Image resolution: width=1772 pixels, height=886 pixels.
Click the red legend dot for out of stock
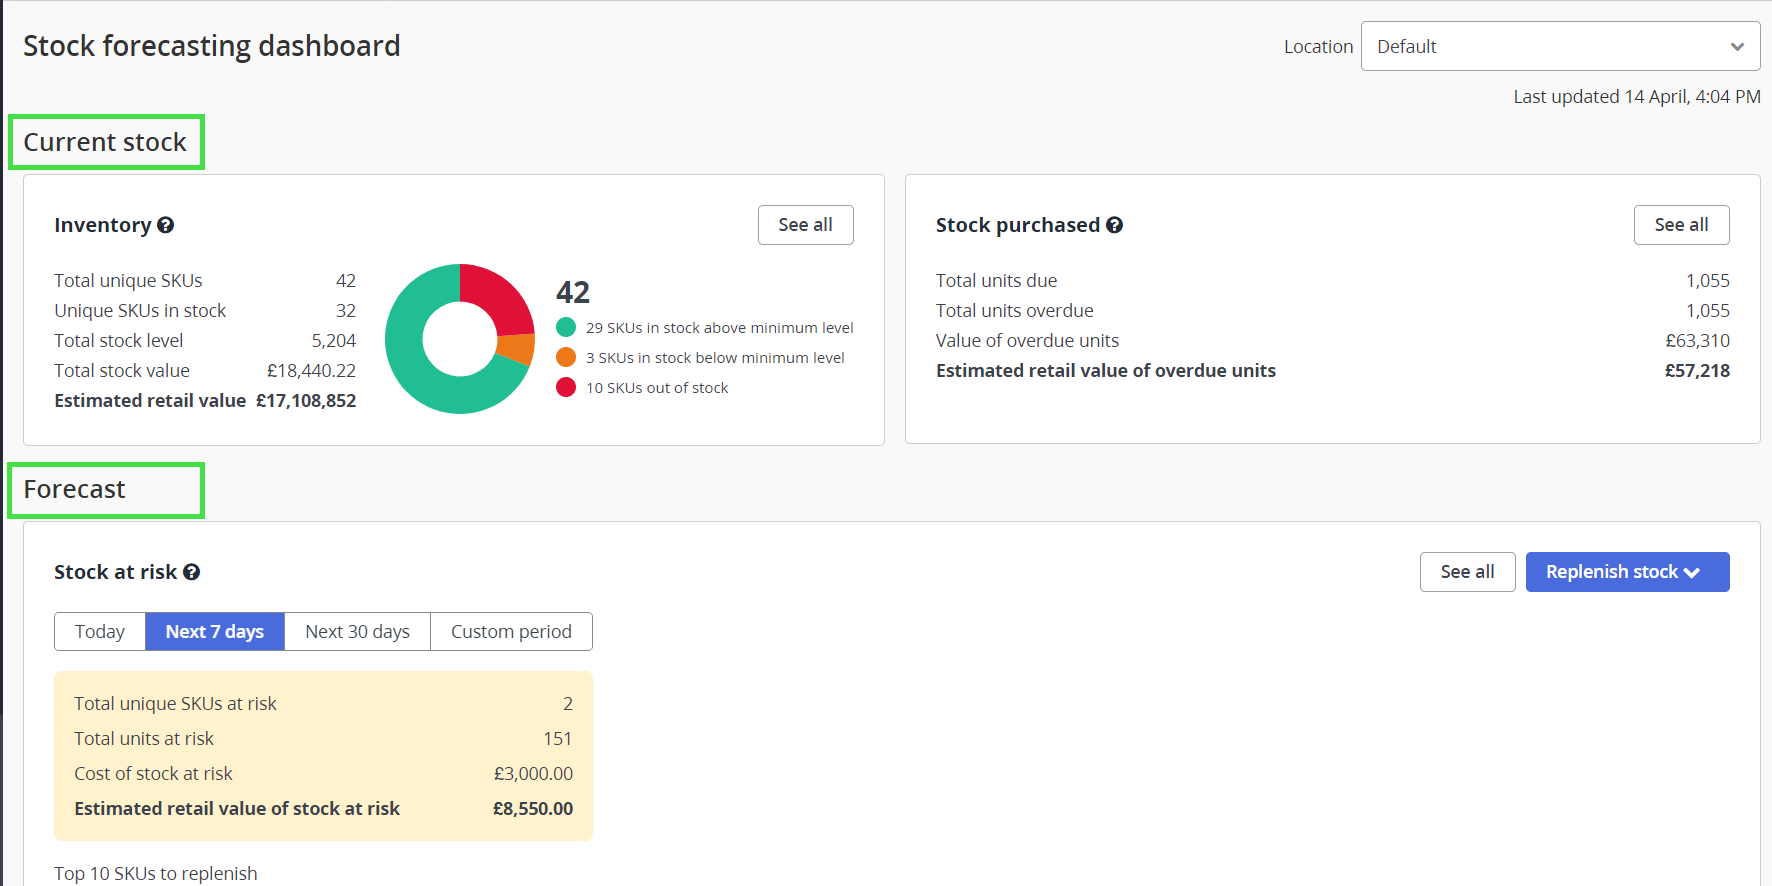(x=566, y=387)
